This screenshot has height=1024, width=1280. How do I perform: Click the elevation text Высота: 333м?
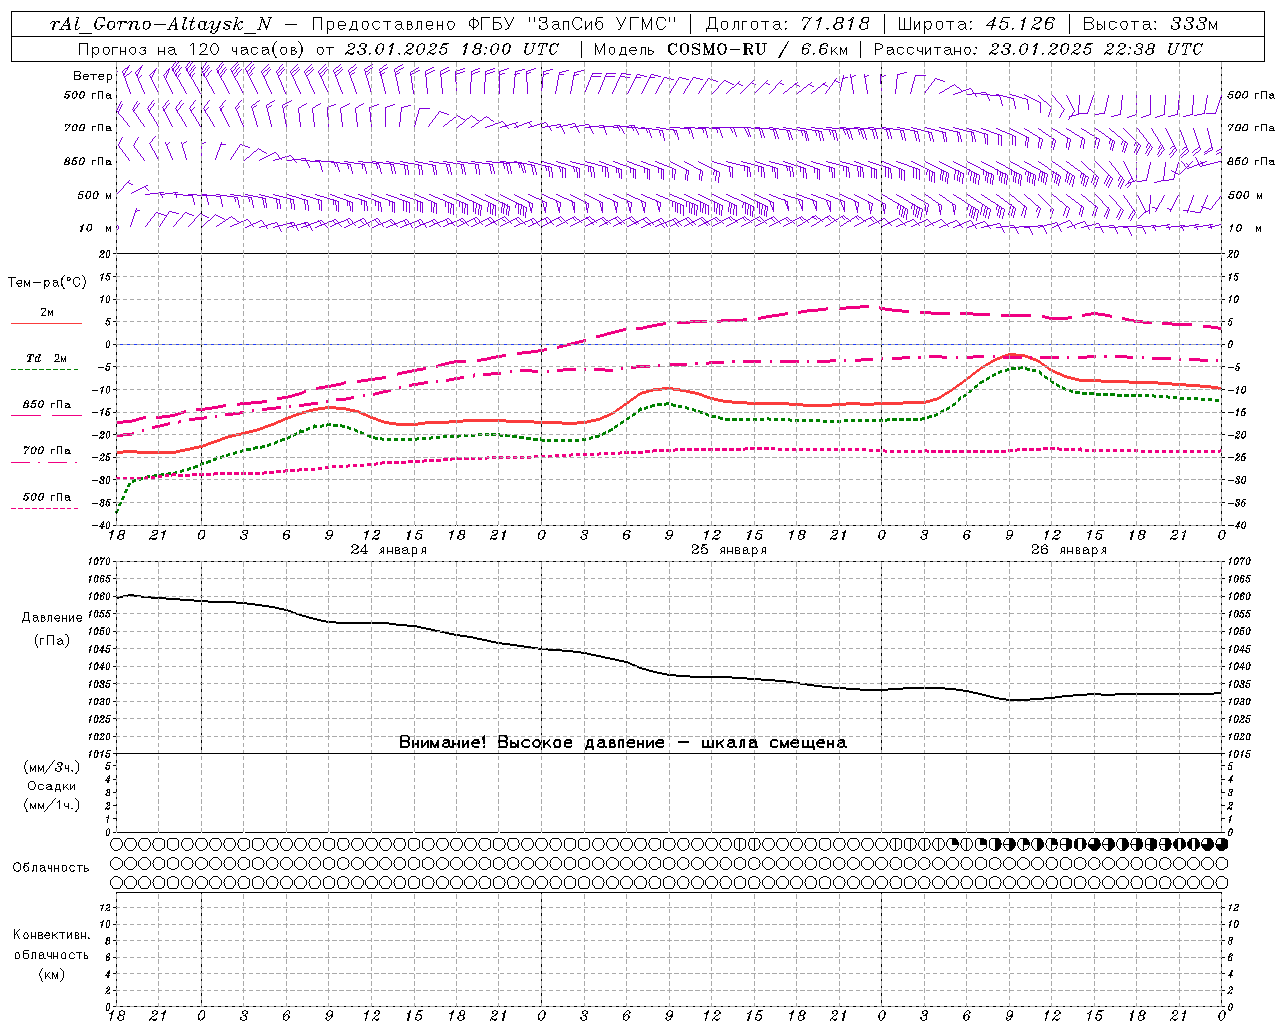pos(1151,24)
